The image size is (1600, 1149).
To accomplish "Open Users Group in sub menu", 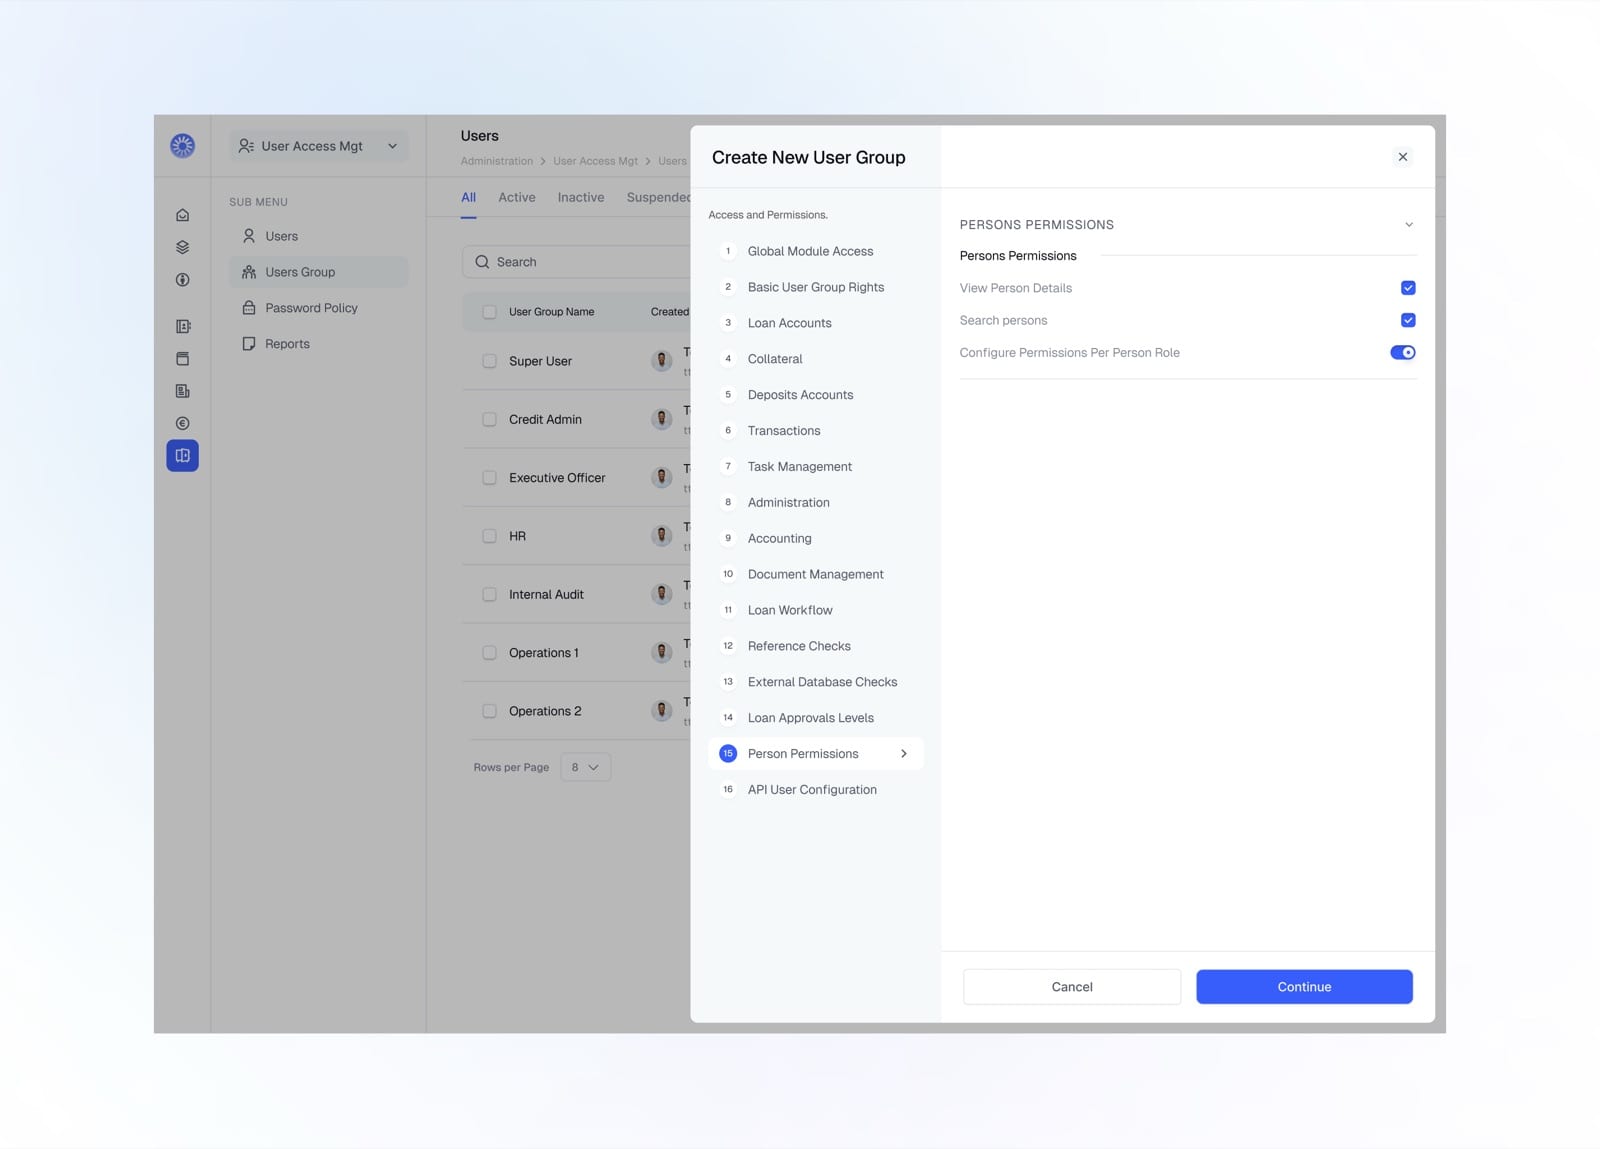I will coord(319,272).
